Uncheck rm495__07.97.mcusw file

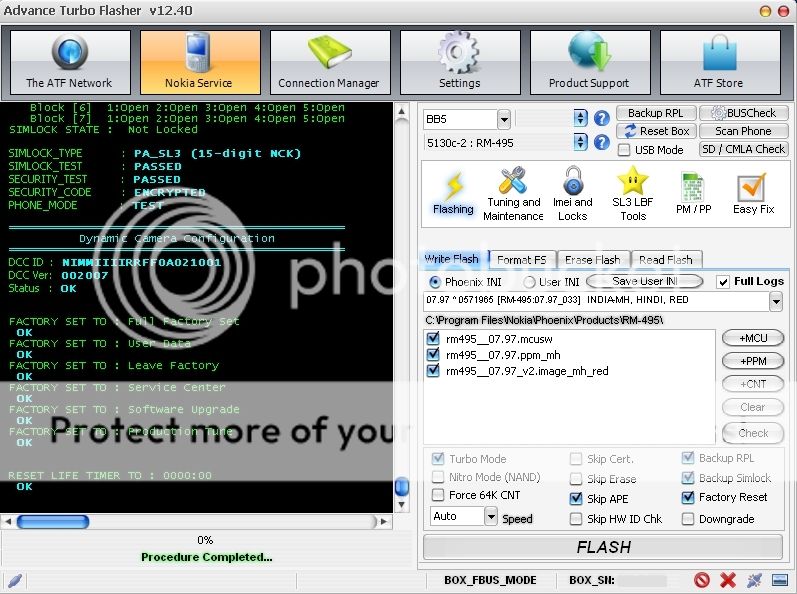(433, 338)
